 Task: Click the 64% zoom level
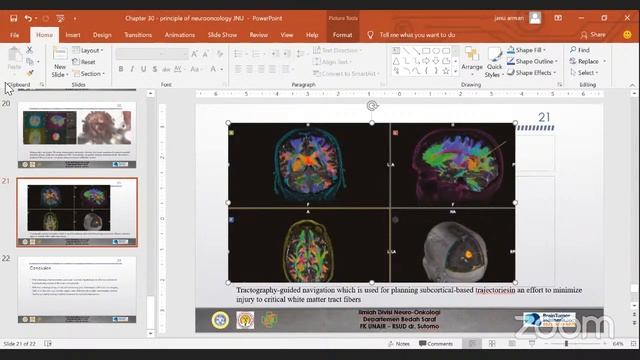tap(618, 344)
